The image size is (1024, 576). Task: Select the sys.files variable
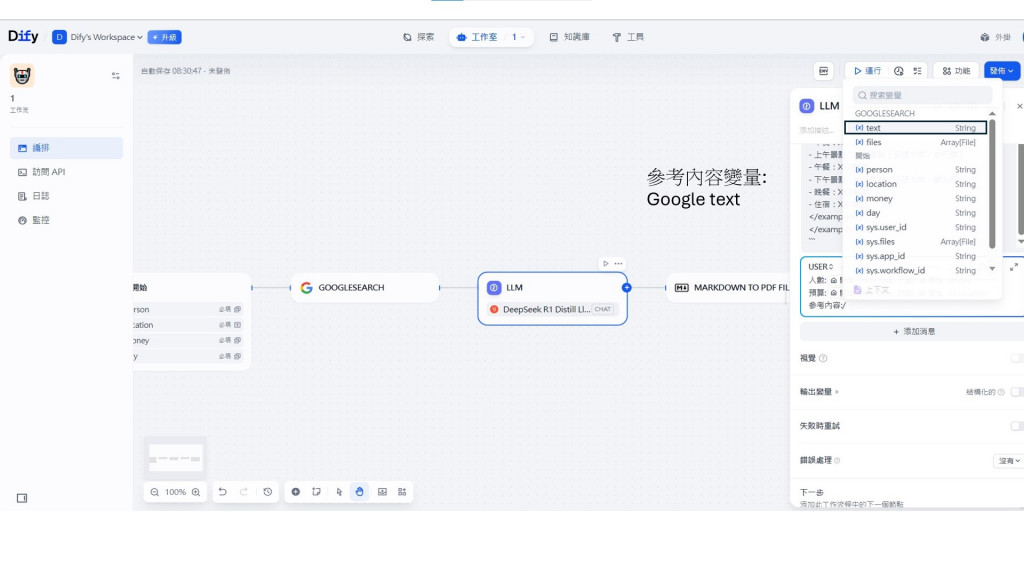[x=916, y=242]
